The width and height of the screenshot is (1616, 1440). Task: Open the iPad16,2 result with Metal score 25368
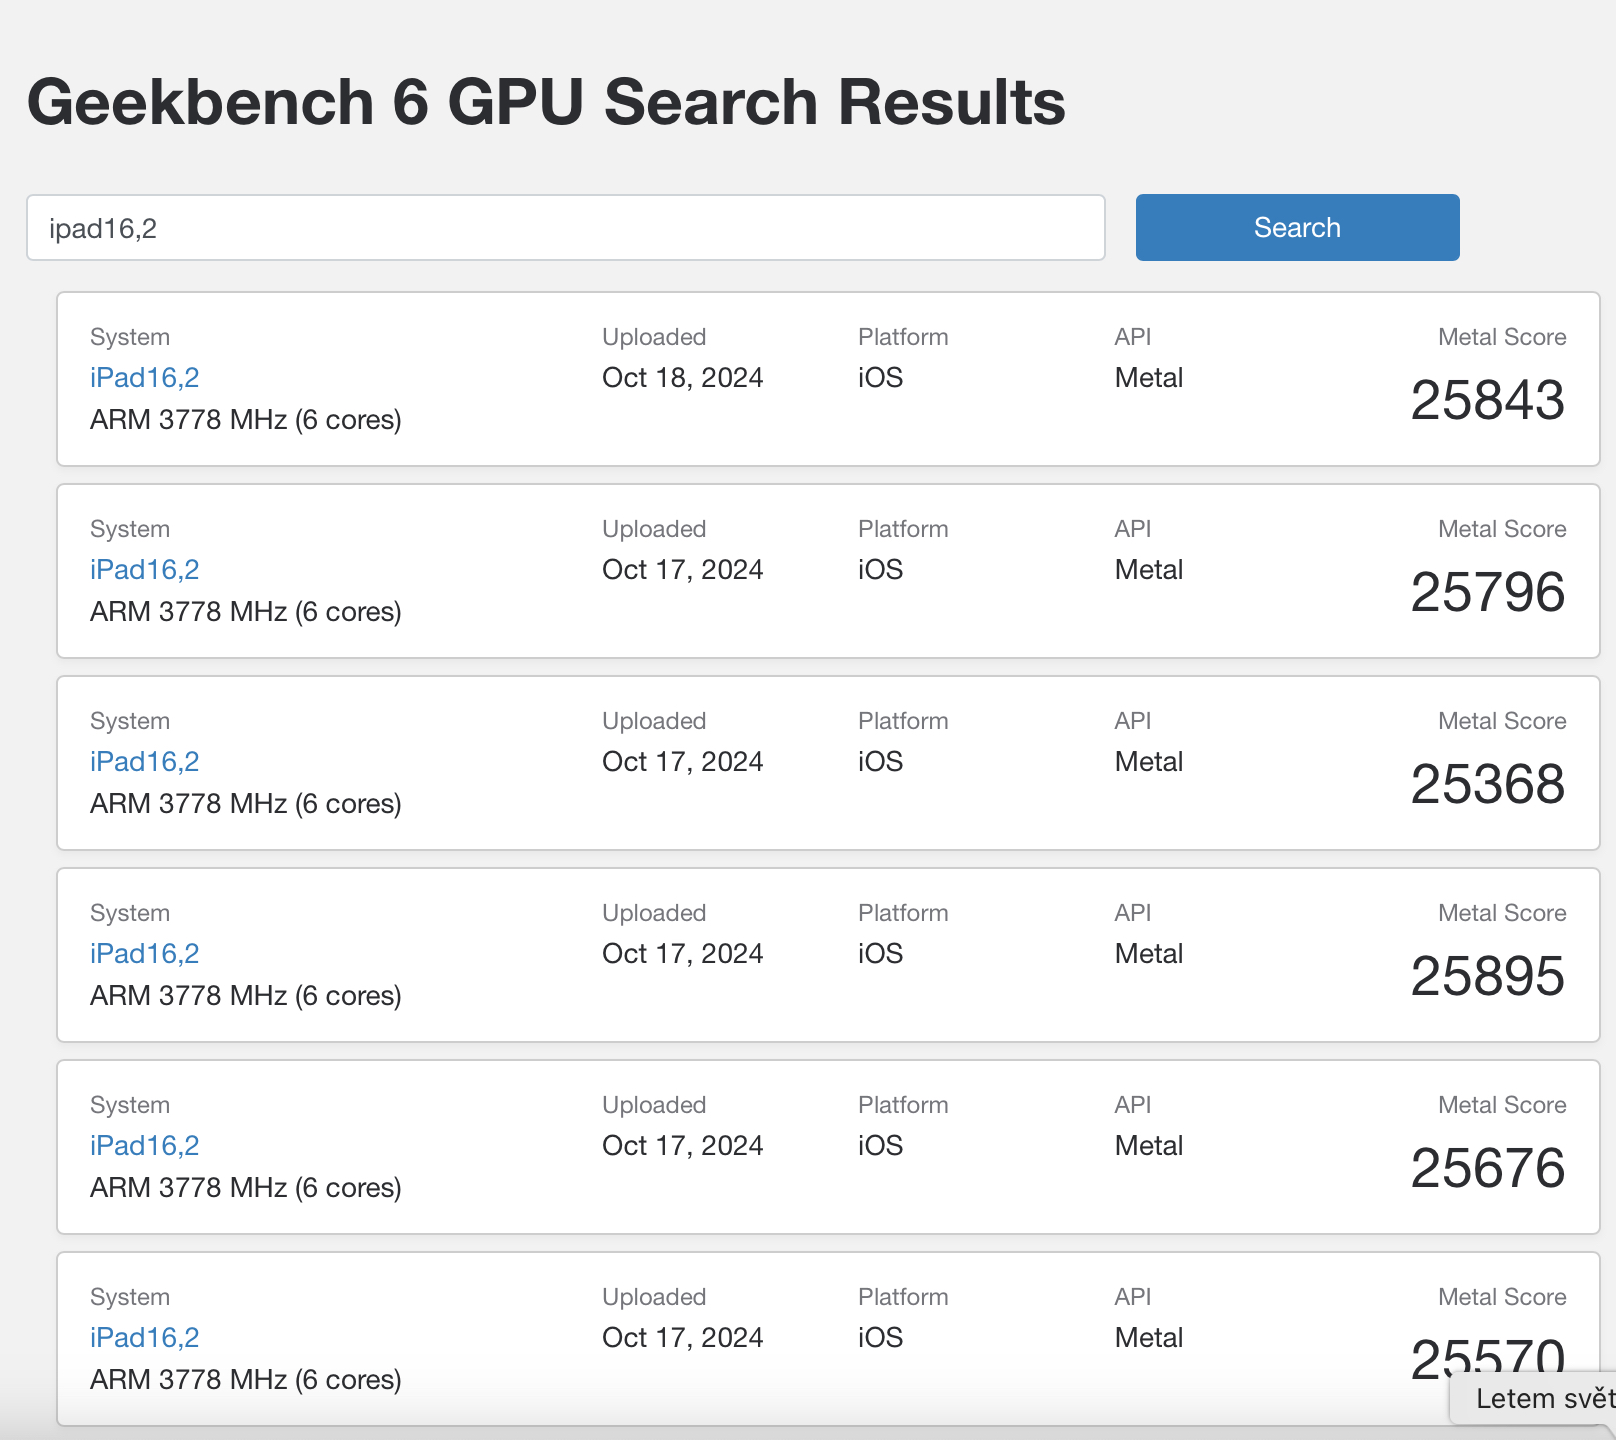pos(143,761)
